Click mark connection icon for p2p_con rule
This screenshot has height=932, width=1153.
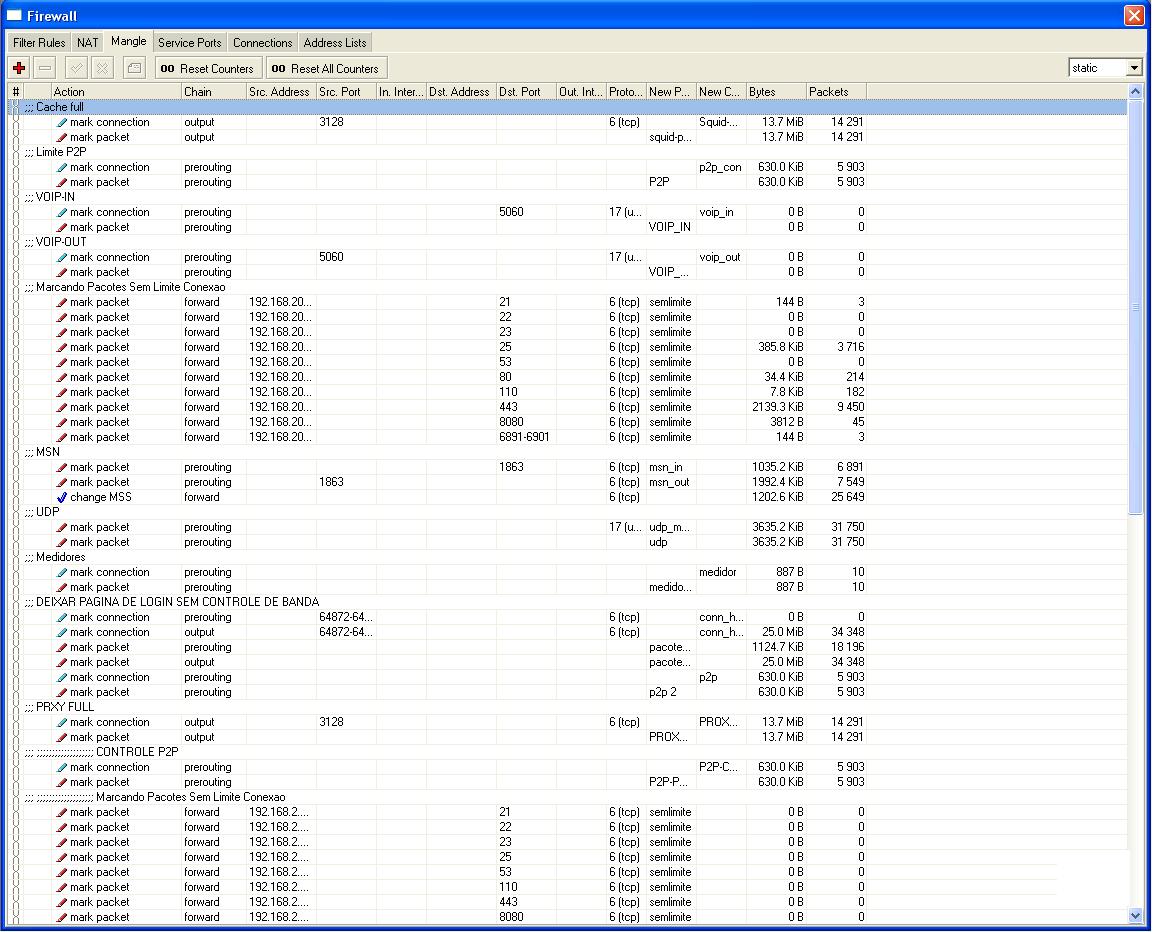62,167
